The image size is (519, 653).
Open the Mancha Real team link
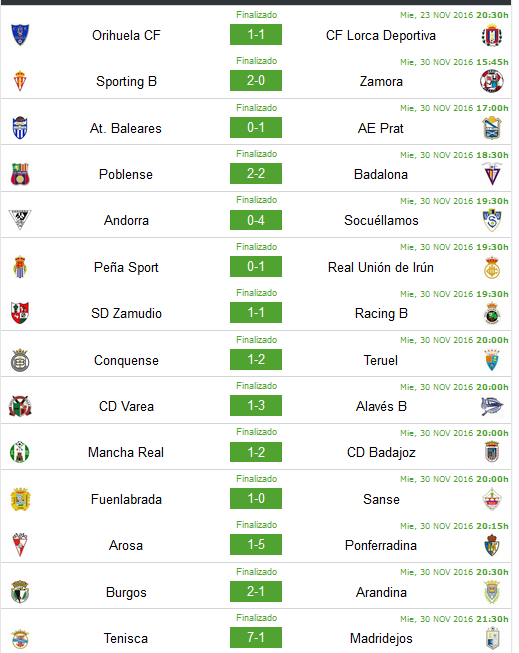126,452
